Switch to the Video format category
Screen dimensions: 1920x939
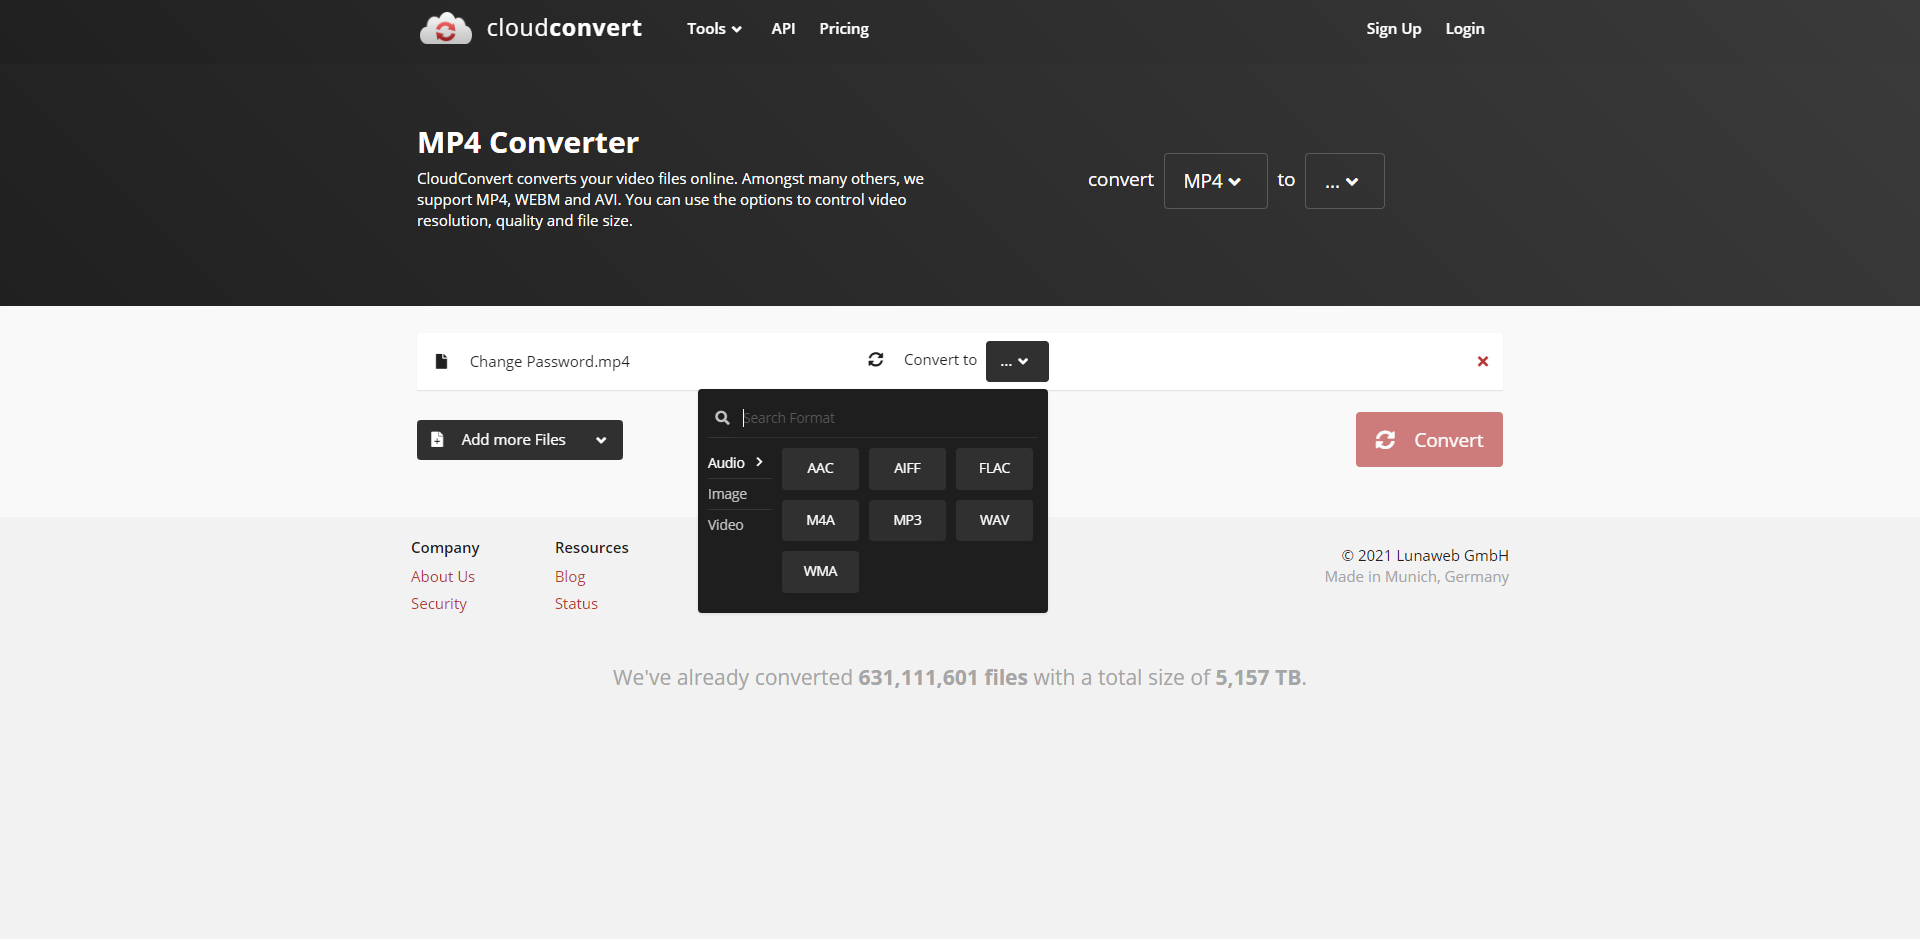click(725, 524)
